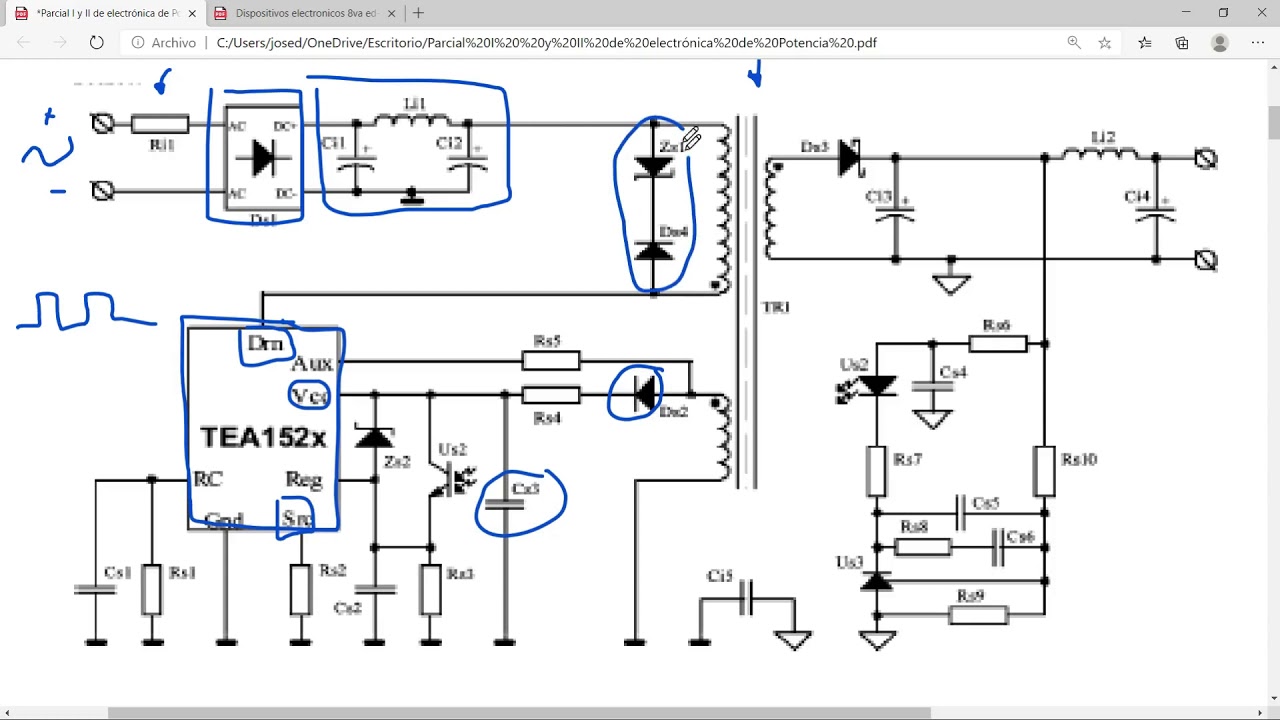Click the TR1 transformer label
The image size is (1280, 720).
tap(775, 307)
